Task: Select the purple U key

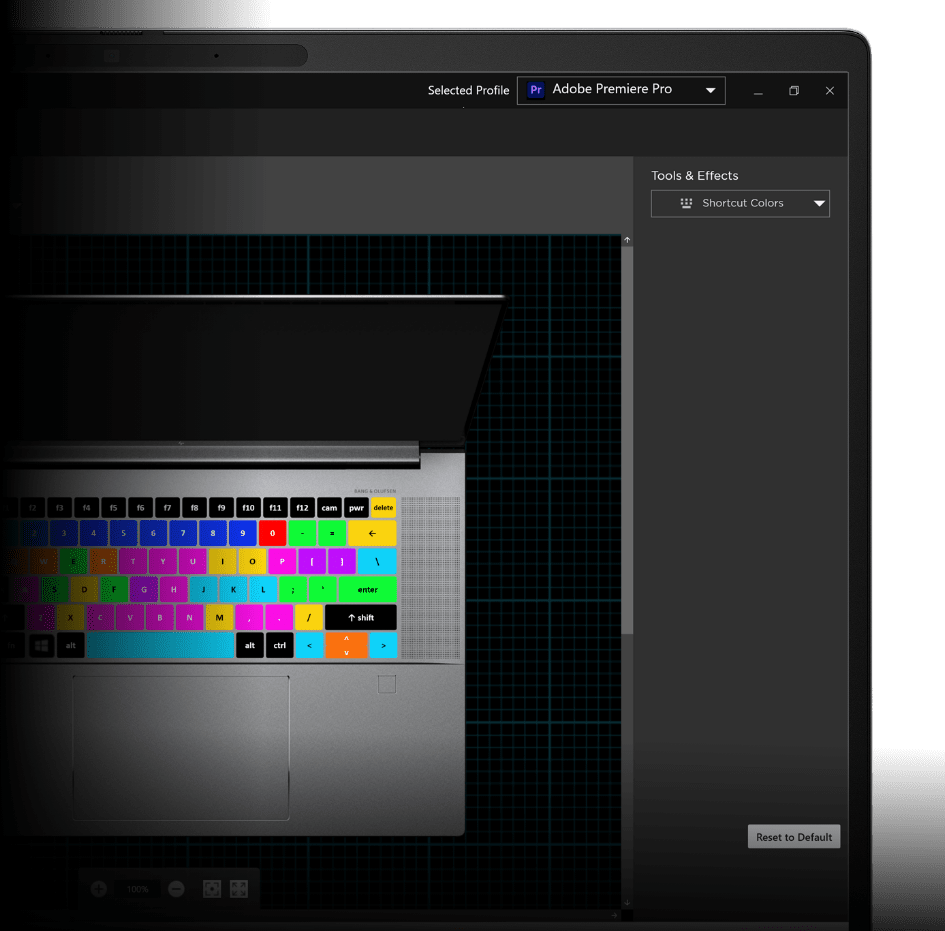Action: 193,562
